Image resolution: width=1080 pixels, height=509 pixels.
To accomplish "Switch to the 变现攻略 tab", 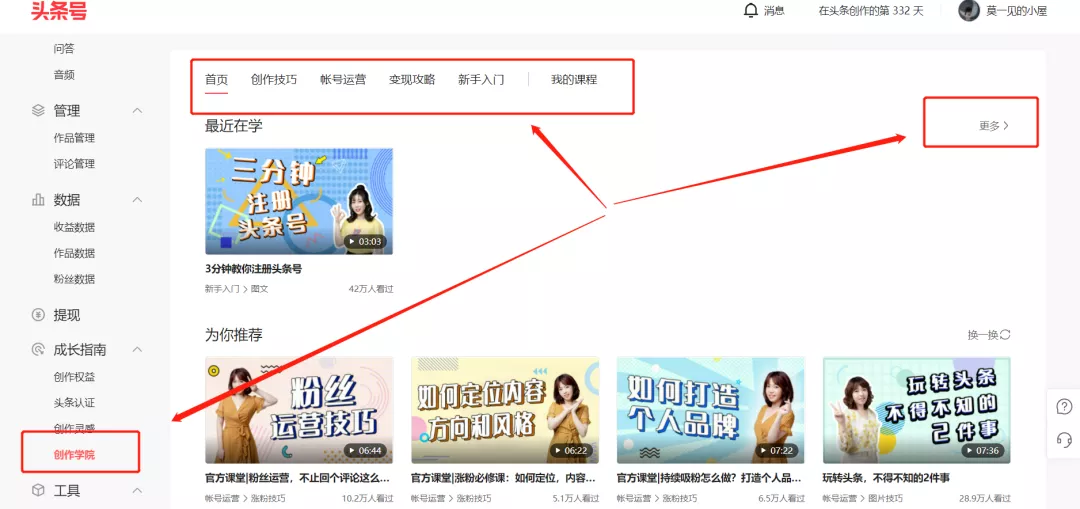I will tap(412, 79).
